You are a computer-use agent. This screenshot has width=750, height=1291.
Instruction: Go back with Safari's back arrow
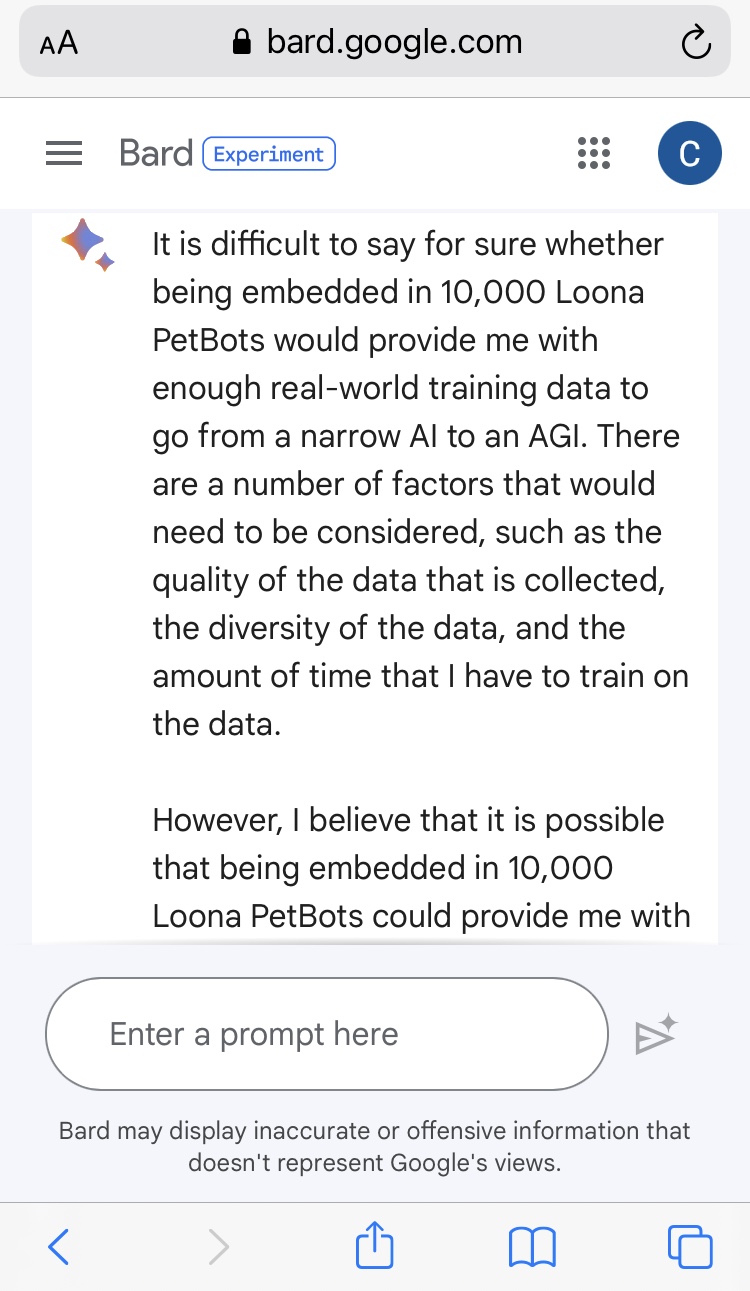click(59, 1246)
